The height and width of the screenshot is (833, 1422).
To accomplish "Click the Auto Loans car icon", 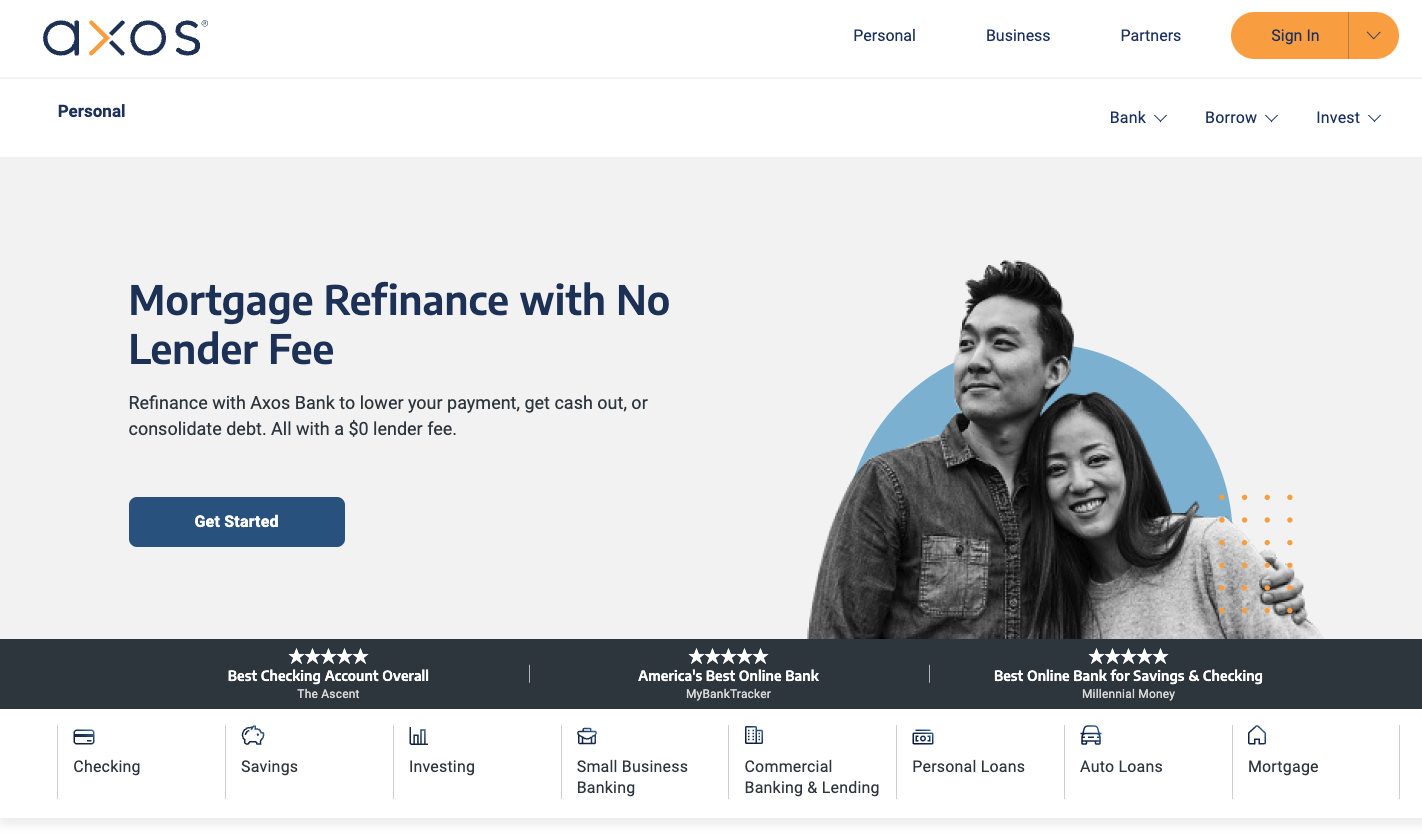I will [1091, 736].
